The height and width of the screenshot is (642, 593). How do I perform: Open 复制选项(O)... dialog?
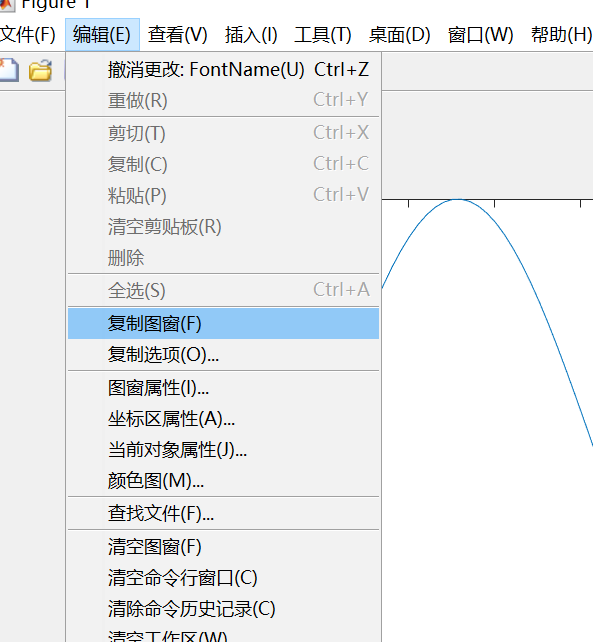[223, 355]
